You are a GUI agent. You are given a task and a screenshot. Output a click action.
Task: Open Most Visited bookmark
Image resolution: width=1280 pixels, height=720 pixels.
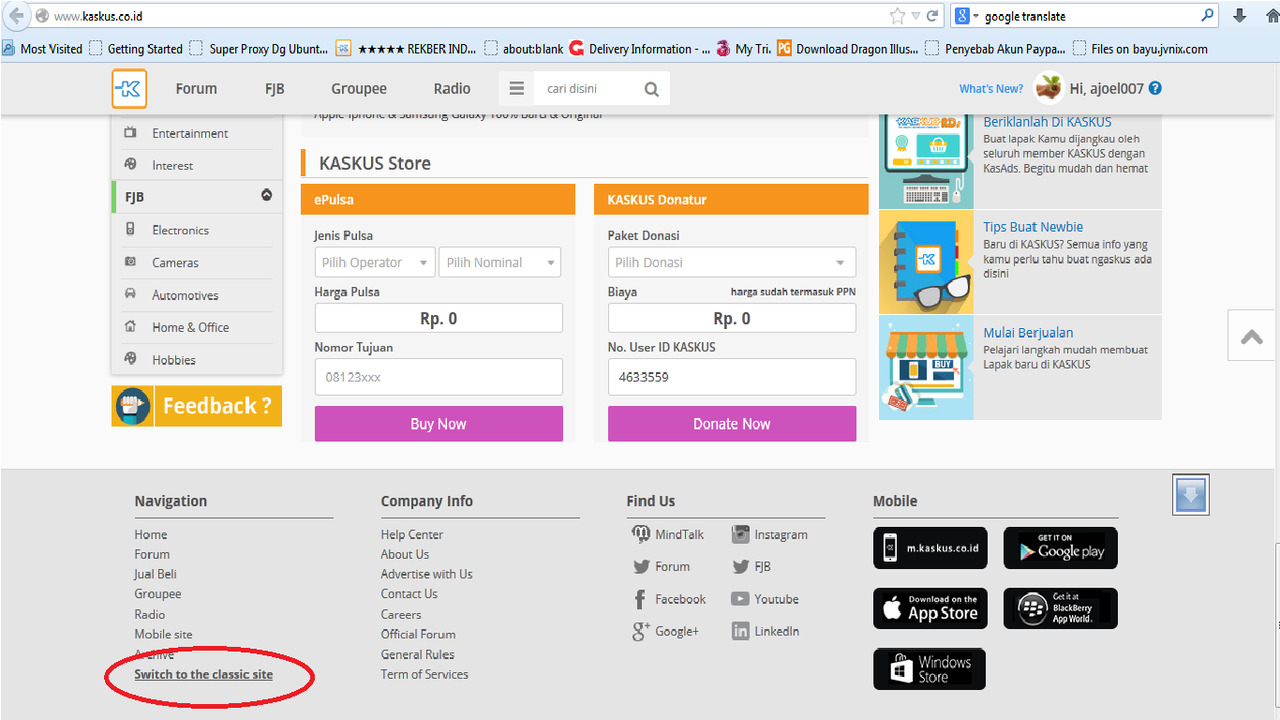pyautogui.click(x=43, y=48)
